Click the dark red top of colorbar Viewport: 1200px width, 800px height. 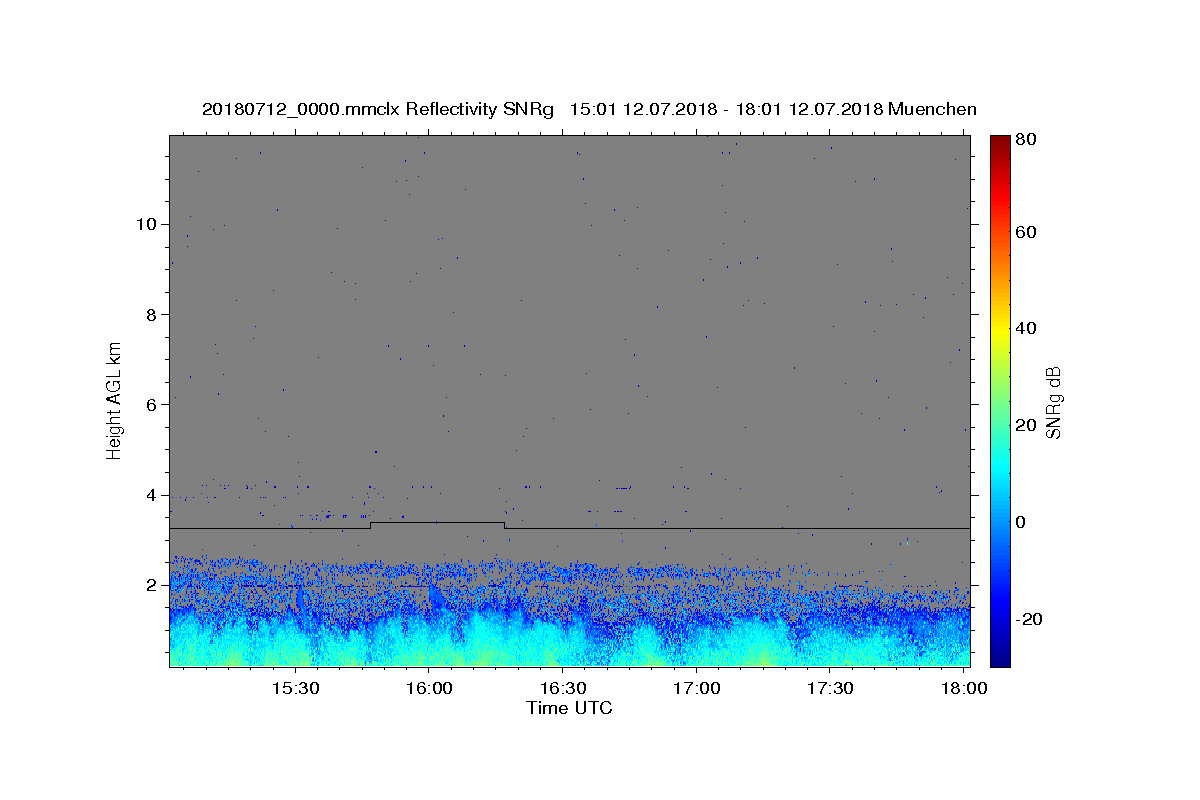point(1000,145)
